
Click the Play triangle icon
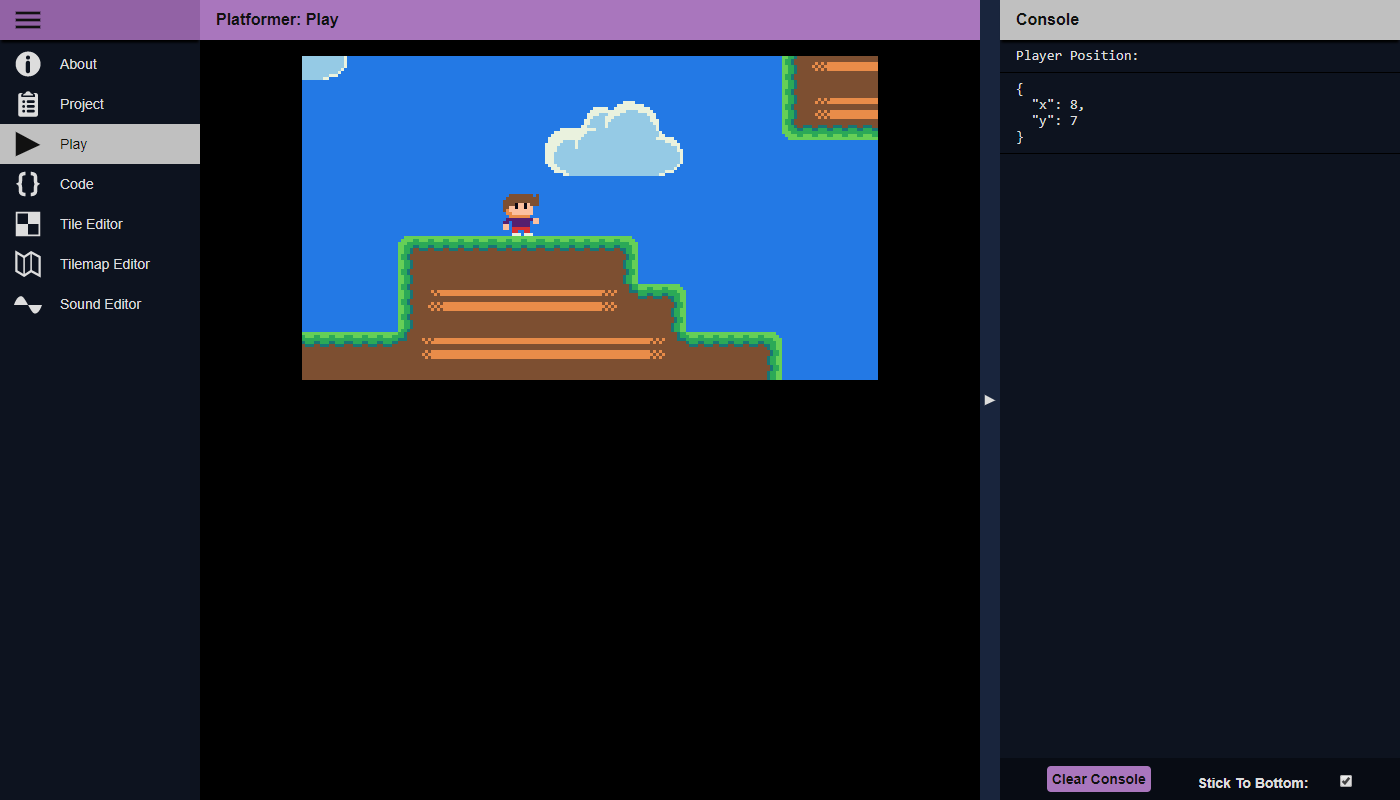(x=28, y=144)
